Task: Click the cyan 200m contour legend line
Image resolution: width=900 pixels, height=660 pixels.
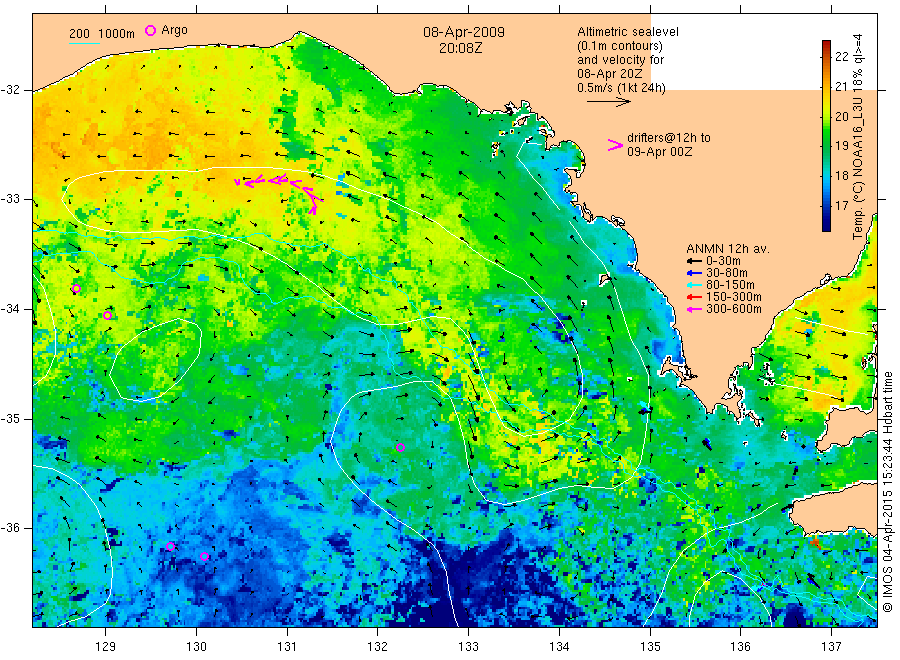Action: tap(84, 42)
